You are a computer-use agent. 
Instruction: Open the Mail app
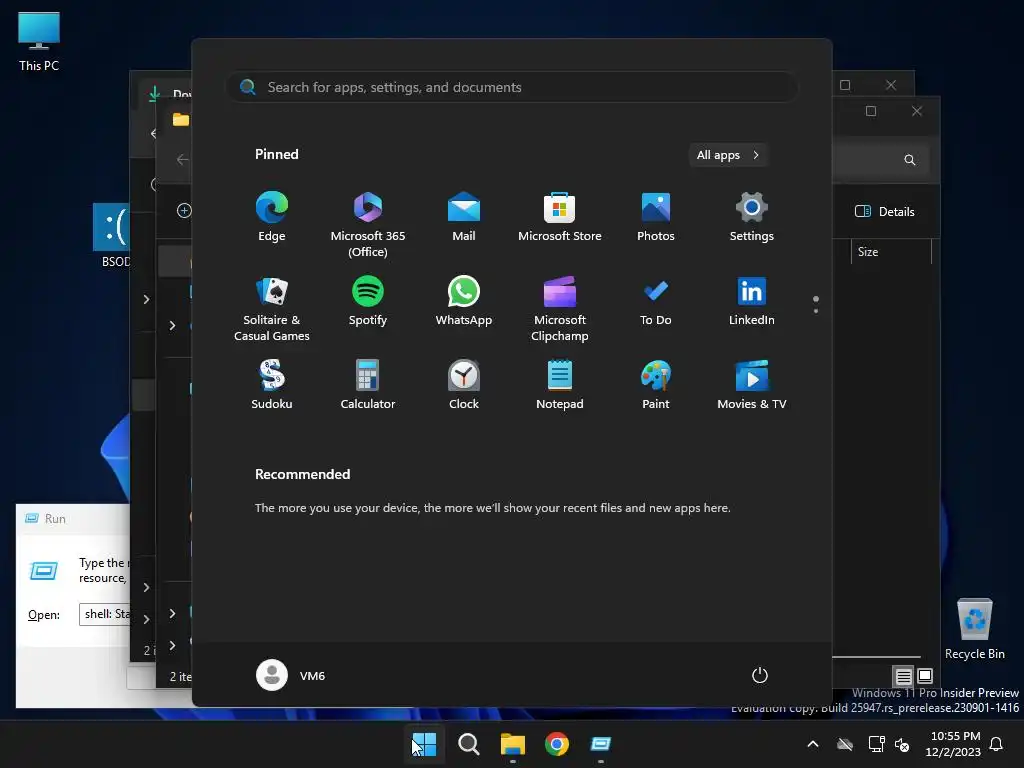click(x=464, y=217)
